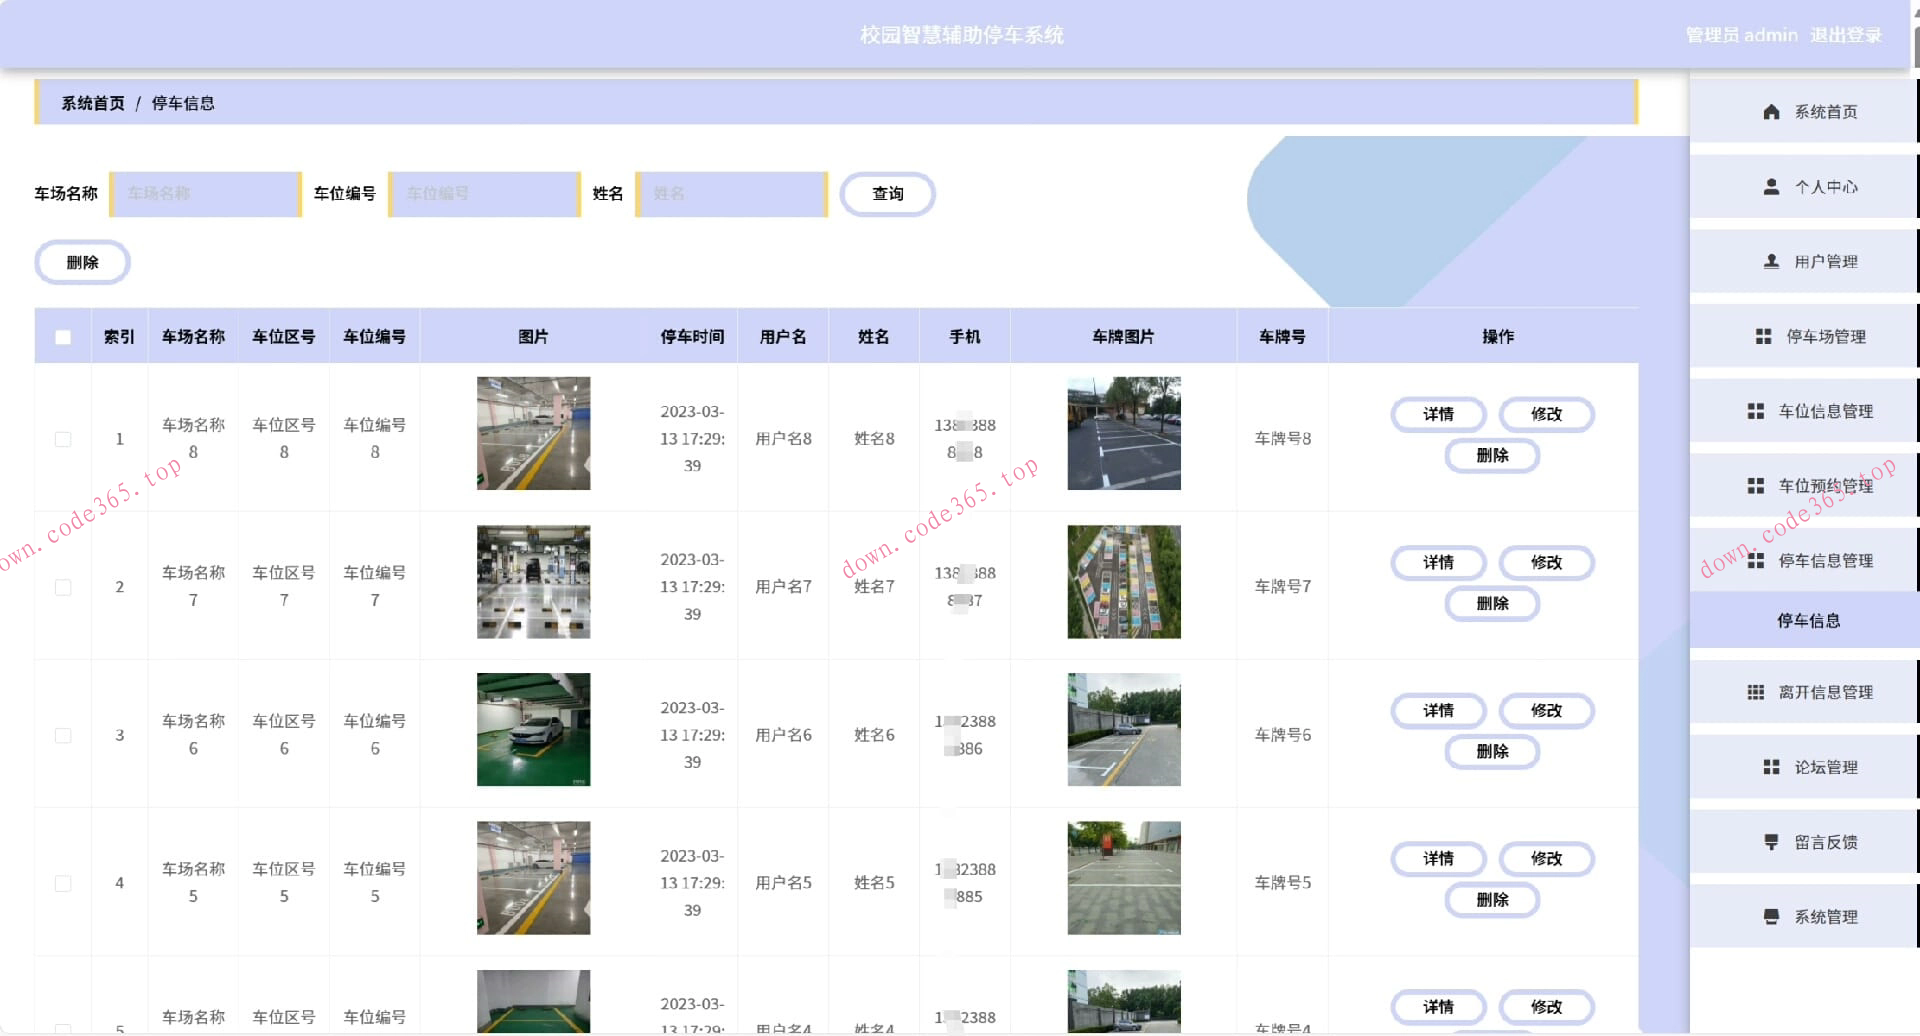Click the 删除 button above the table
The width and height of the screenshot is (1920, 1036).
(82, 262)
